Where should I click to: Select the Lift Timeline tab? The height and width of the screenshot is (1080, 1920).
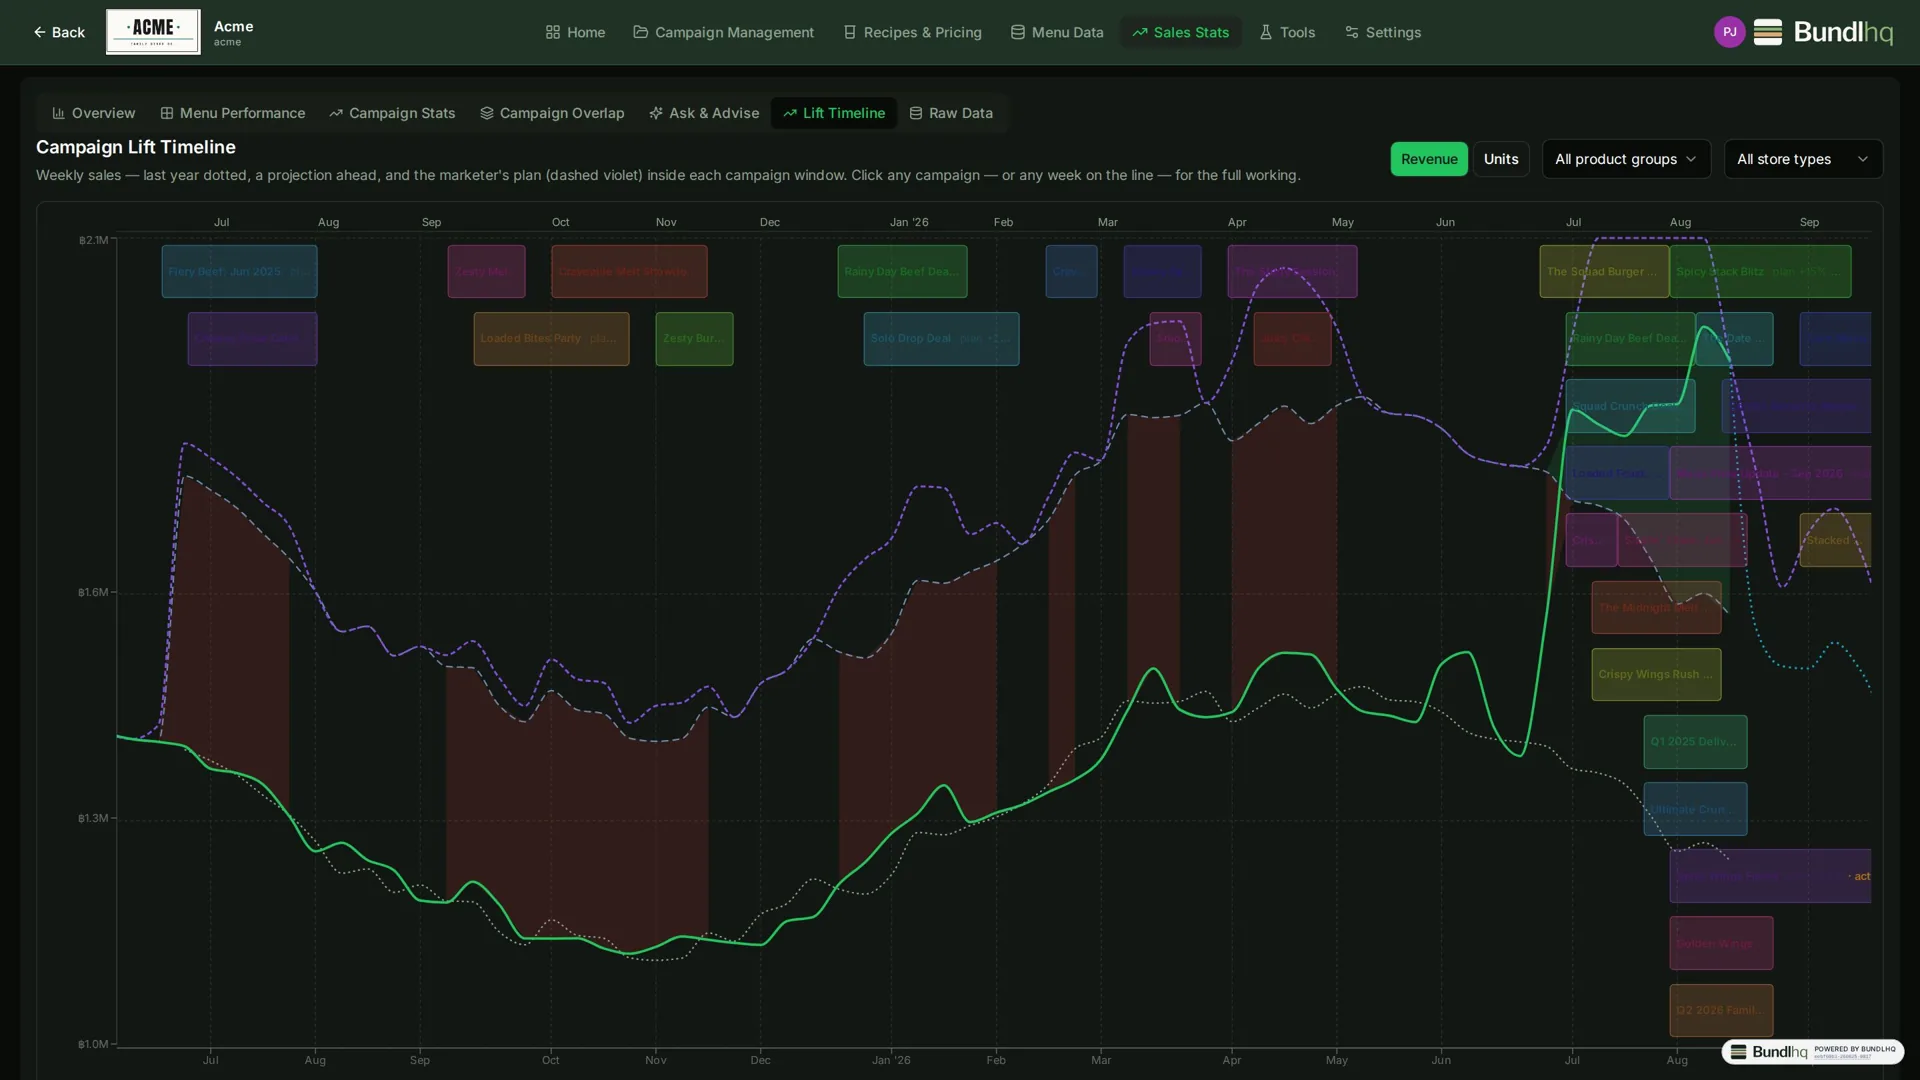834,113
